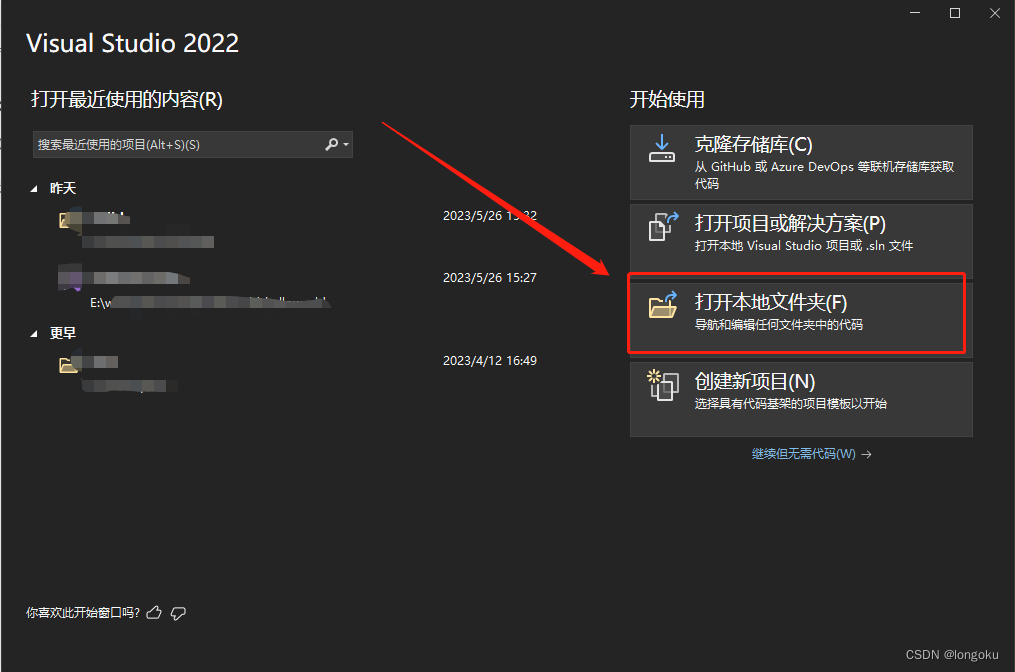Close the Visual Studio 2022 start window
This screenshot has height=672, width=1015.
pos(995,13)
